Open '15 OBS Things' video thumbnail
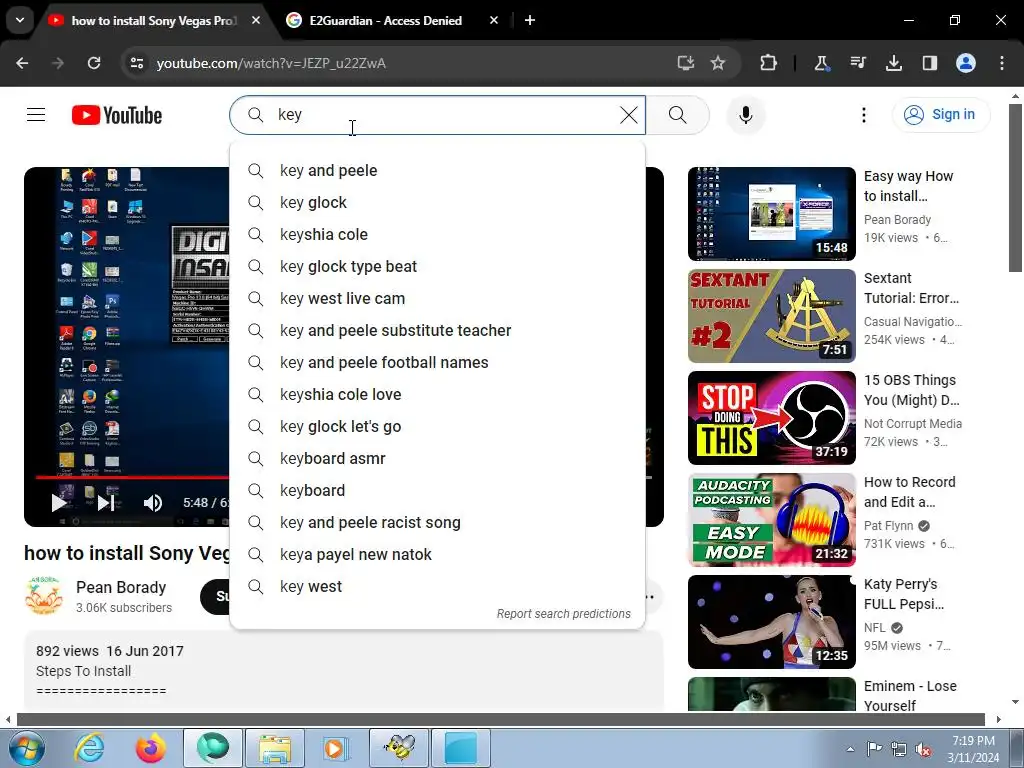 click(x=771, y=417)
